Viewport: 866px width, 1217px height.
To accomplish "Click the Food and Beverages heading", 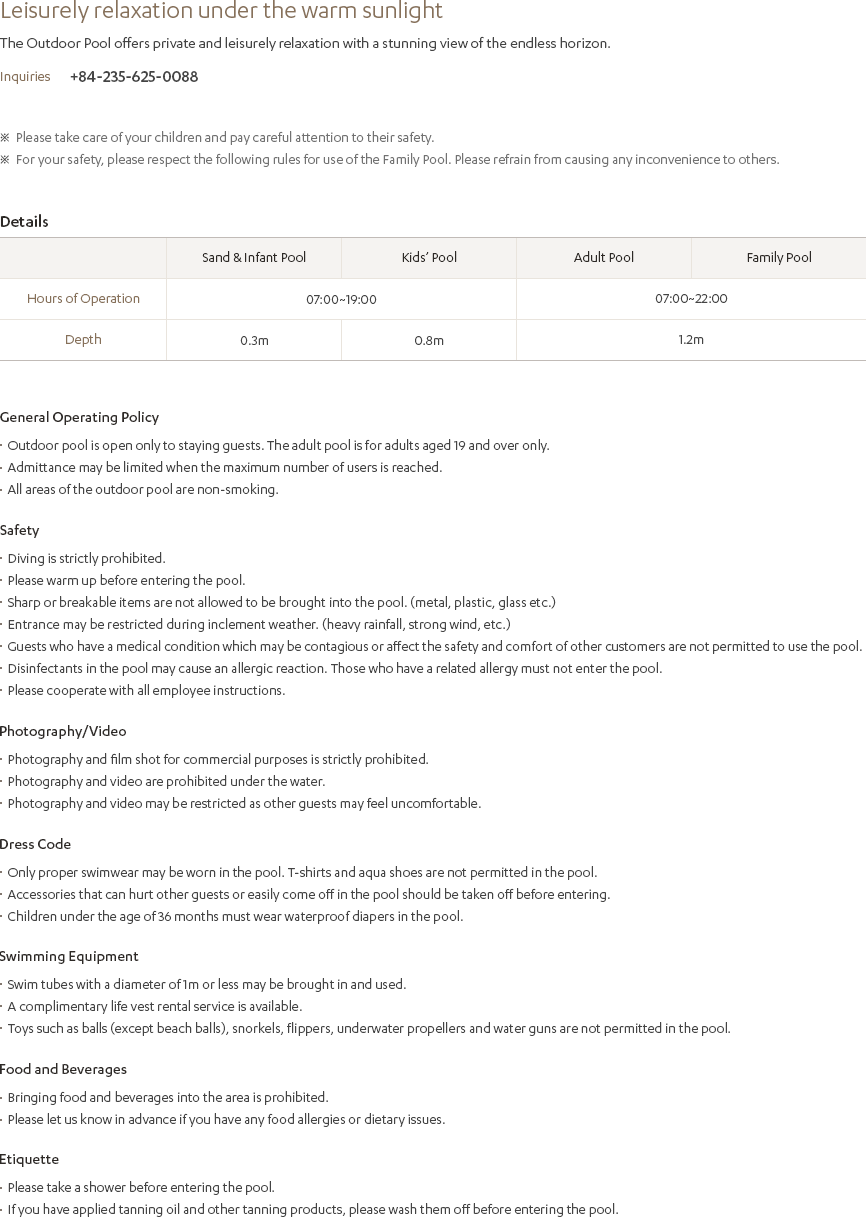I will coord(63,1070).
